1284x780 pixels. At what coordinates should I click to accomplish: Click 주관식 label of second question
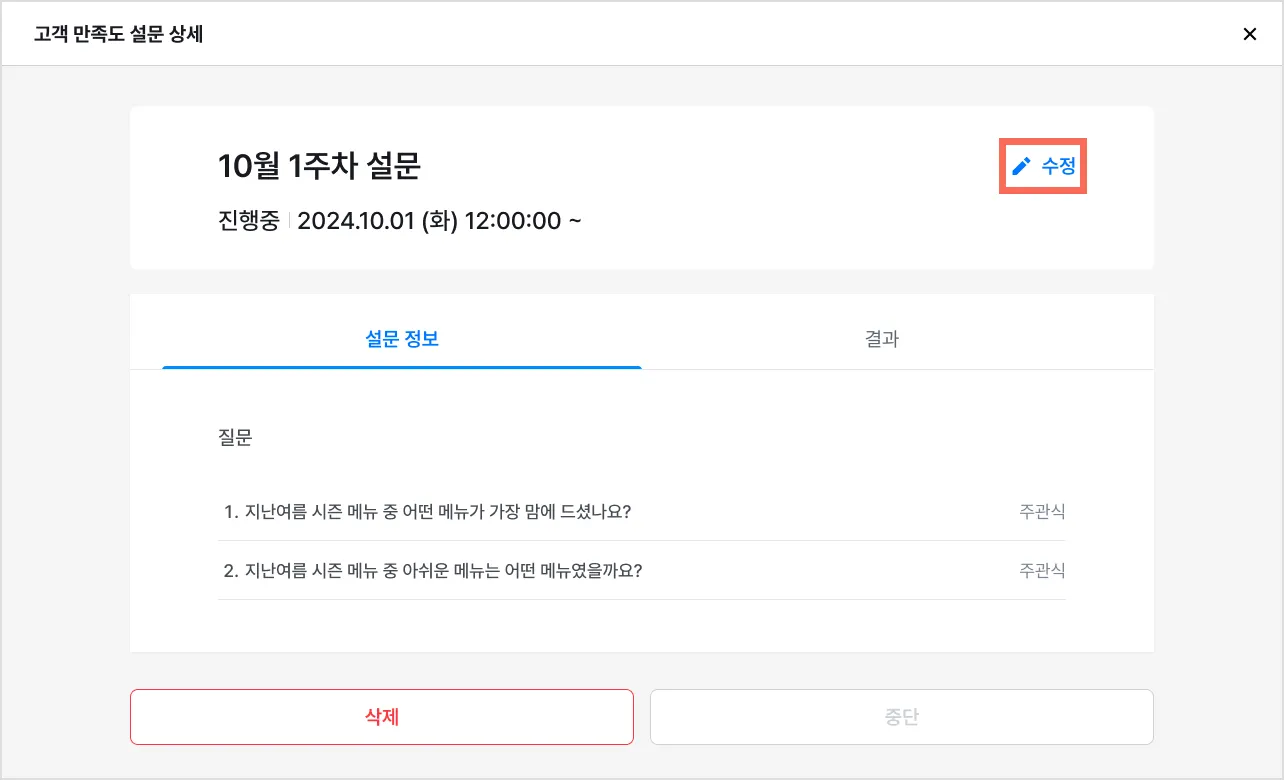[x=1042, y=571]
